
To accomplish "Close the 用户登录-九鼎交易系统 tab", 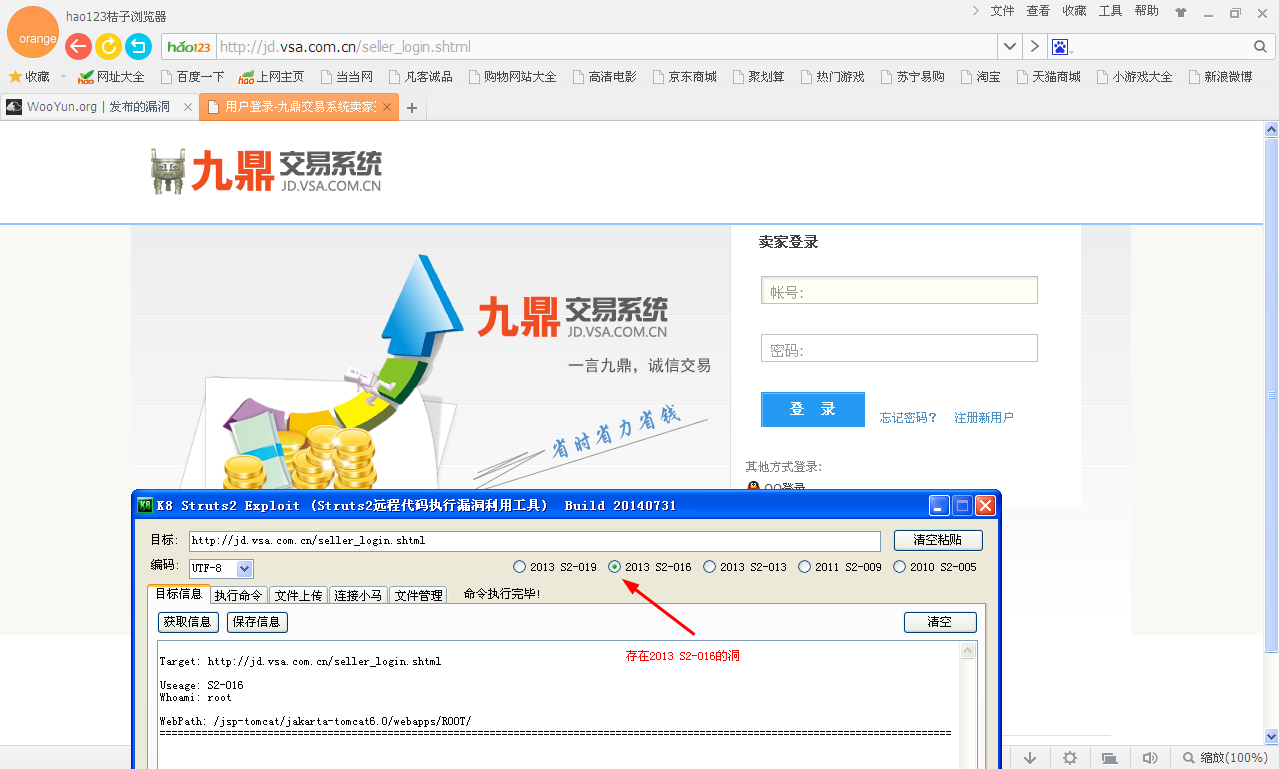I will (x=386, y=107).
